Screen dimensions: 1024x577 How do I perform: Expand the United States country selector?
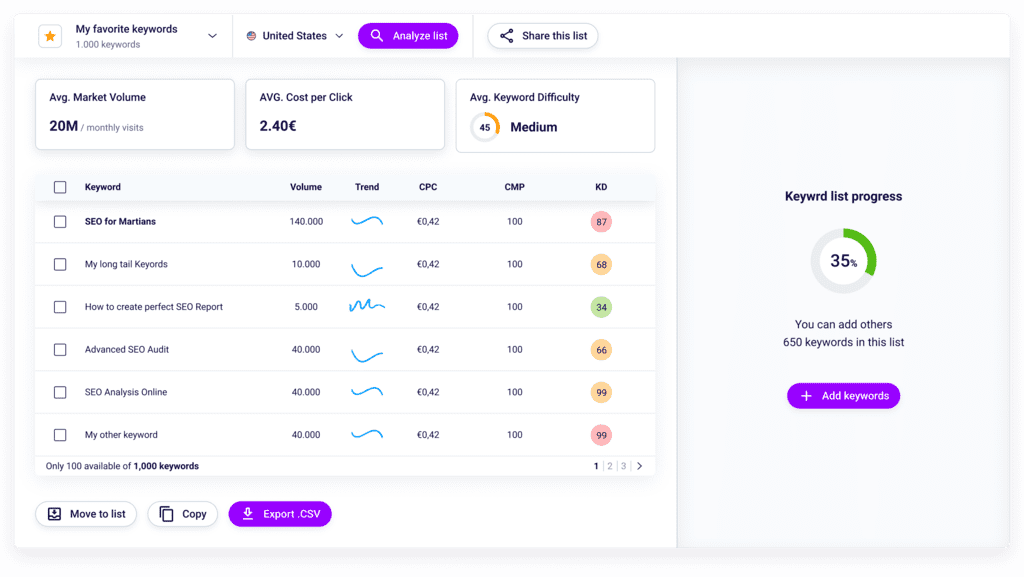(x=338, y=35)
